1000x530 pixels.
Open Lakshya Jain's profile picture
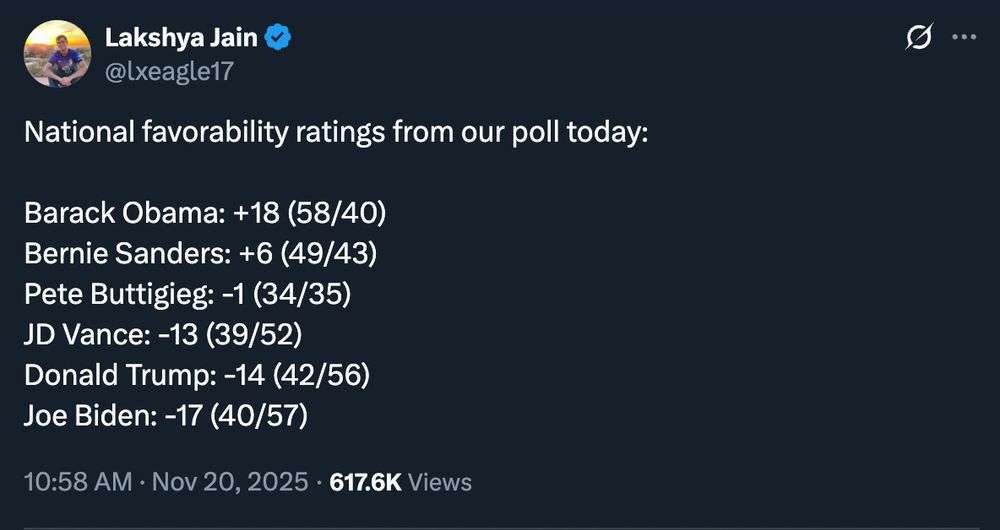coord(56,53)
